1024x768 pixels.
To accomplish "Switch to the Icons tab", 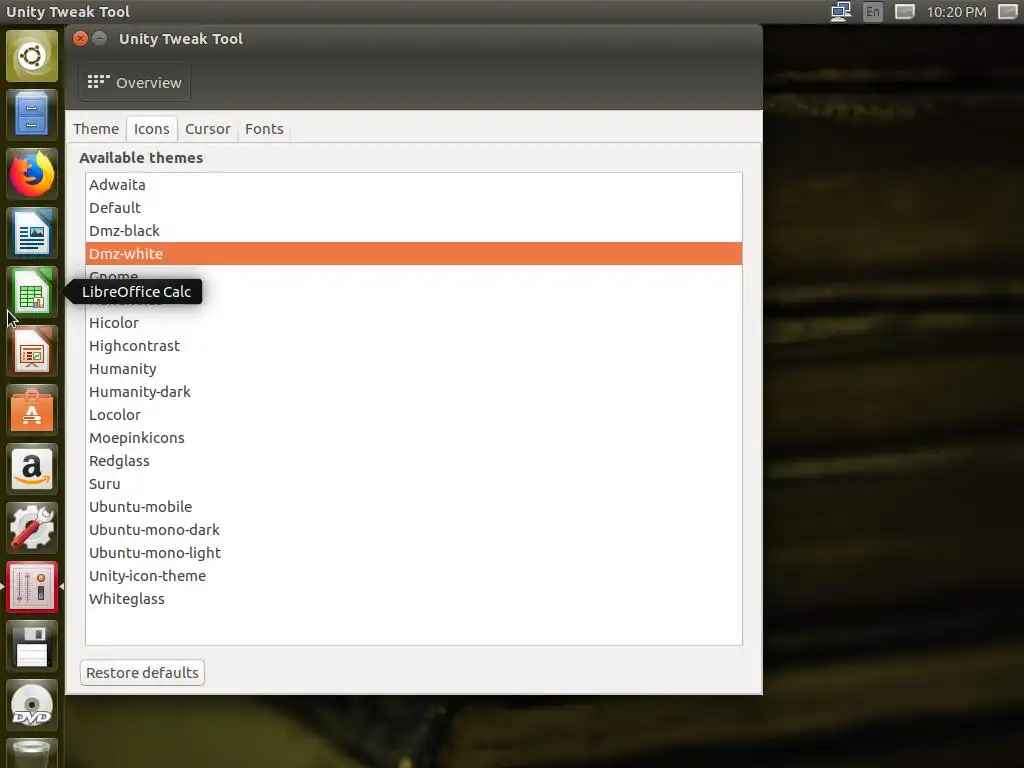I will pyautogui.click(x=152, y=129).
